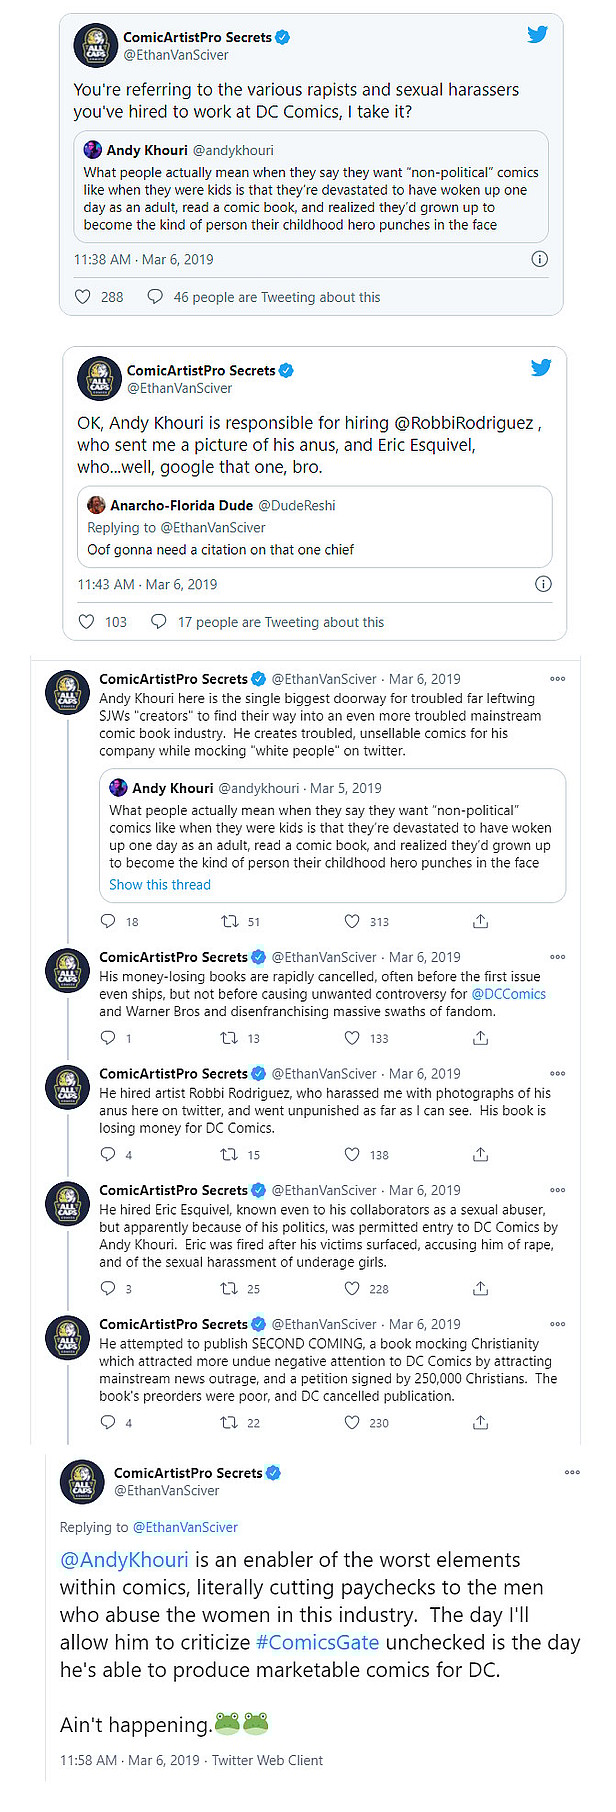Open more options on the Andy Khouri thread tweet
Viewport: 616px width, 1812px height.
click(x=557, y=678)
